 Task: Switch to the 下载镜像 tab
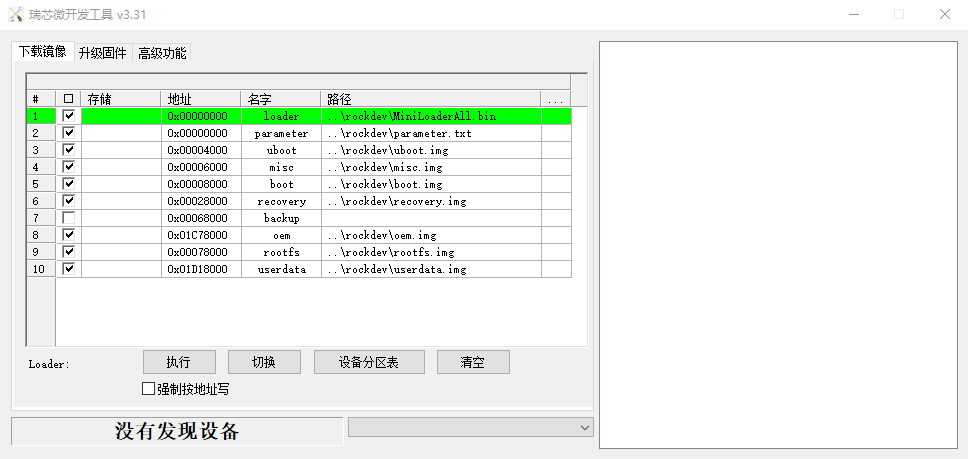42,52
